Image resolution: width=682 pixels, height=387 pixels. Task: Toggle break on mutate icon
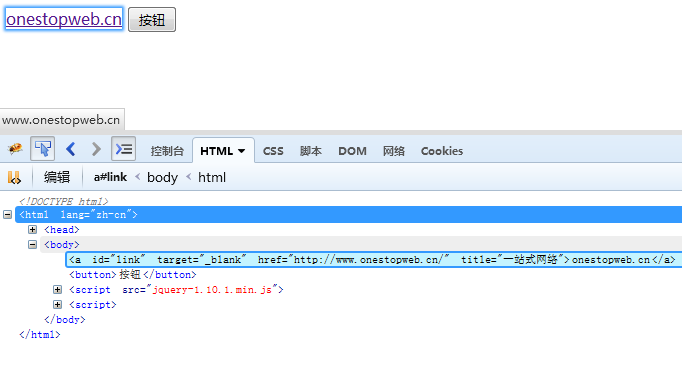14,177
